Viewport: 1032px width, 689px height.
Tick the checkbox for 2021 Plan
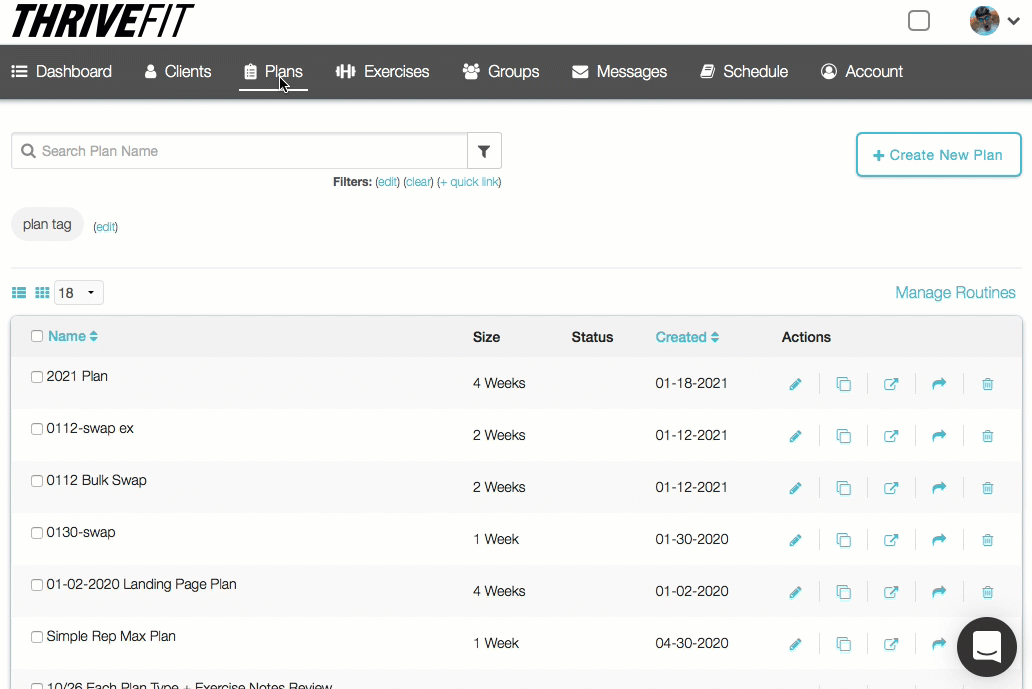pyautogui.click(x=37, y=377)
